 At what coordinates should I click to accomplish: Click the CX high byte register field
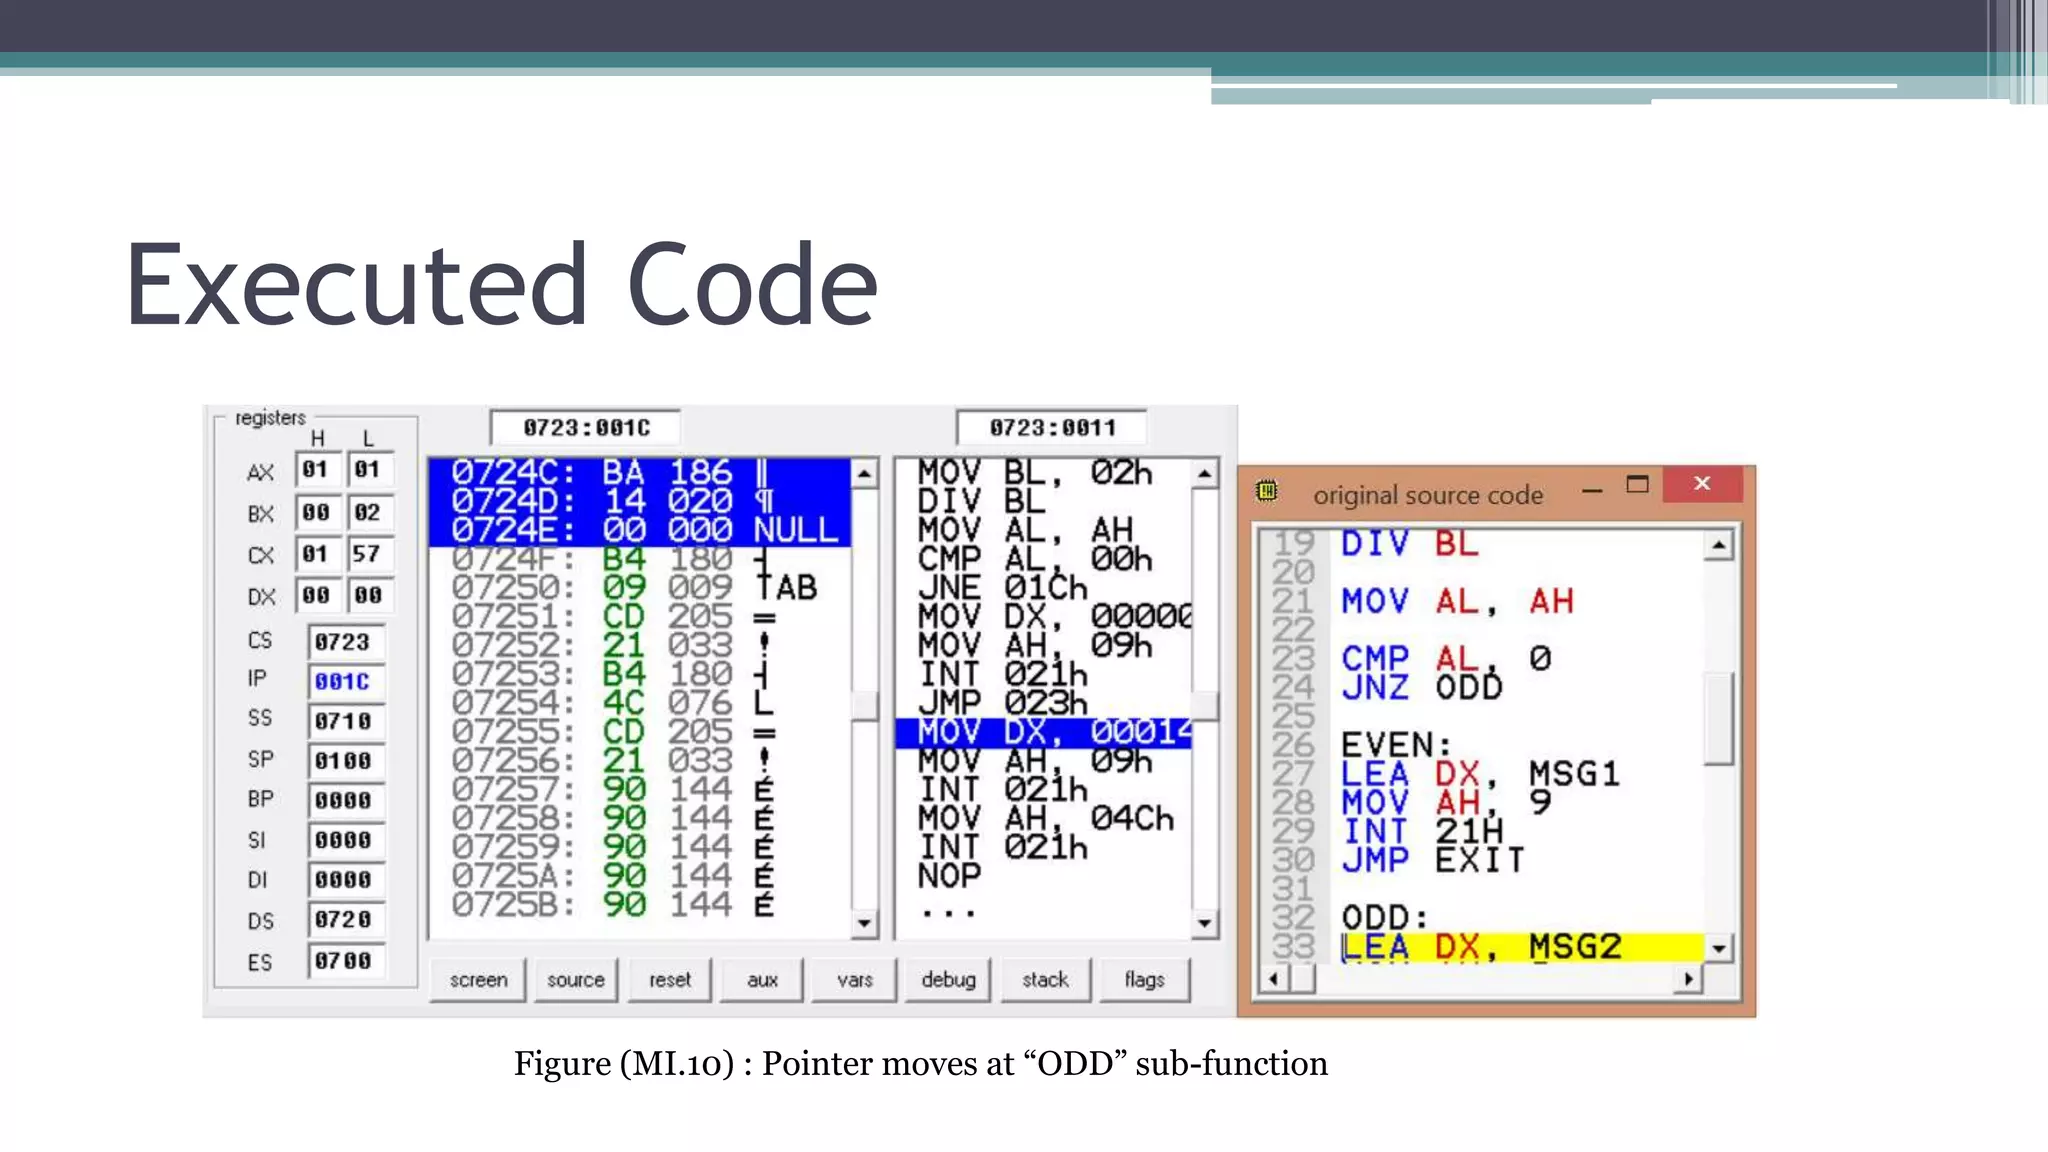point(317,554)
